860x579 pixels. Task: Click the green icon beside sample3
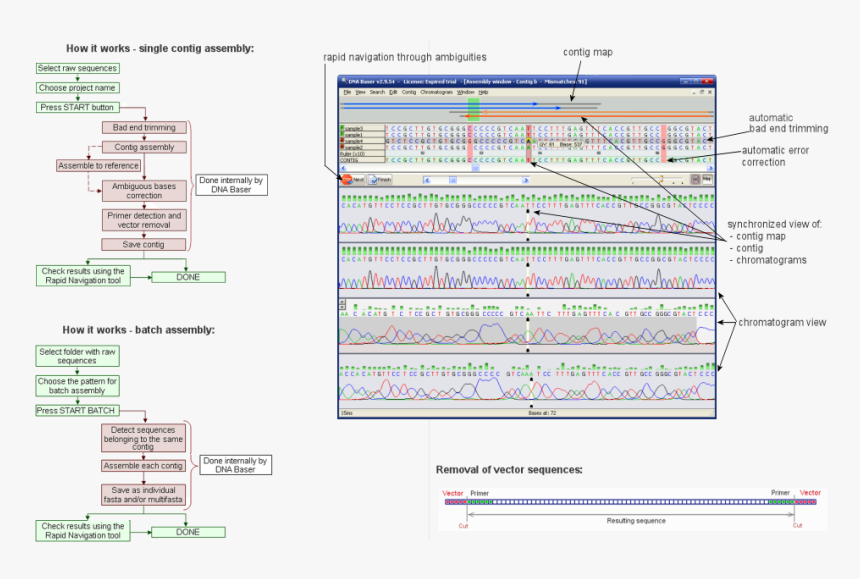(x=342, y=128)
